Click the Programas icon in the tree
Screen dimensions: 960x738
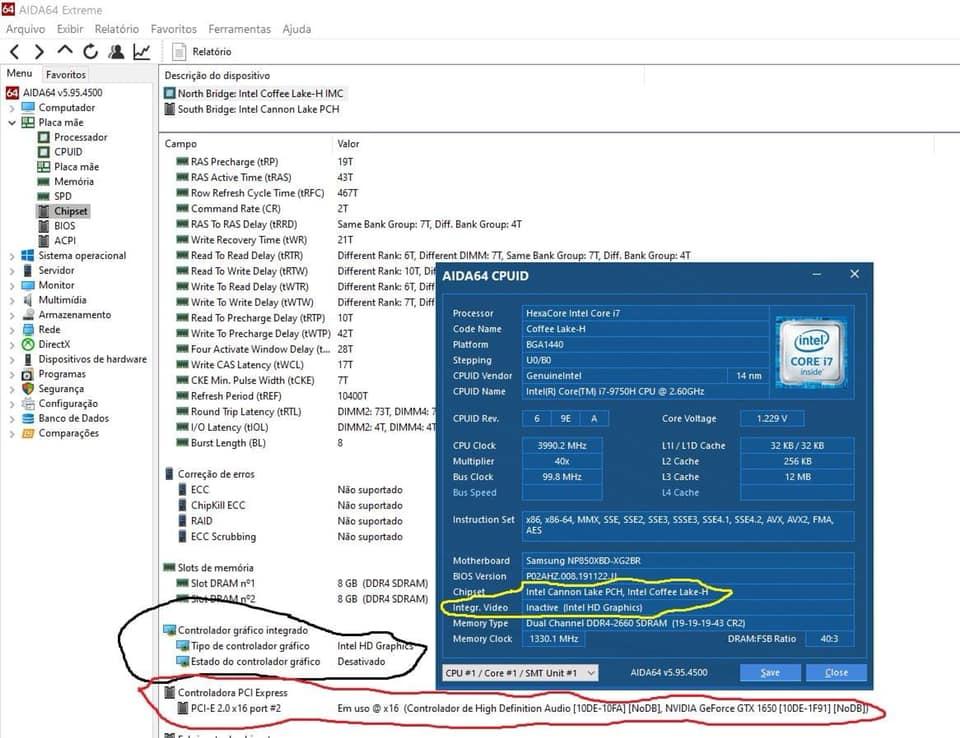(x=28, y=374)
